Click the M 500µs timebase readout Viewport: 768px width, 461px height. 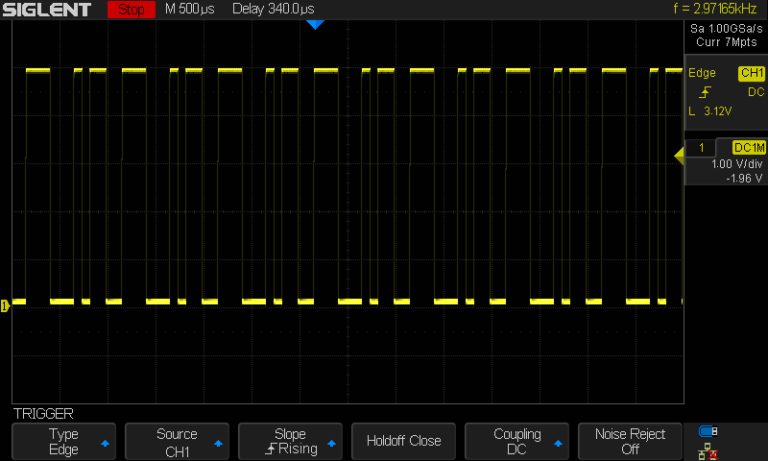[x=190, y=10]
